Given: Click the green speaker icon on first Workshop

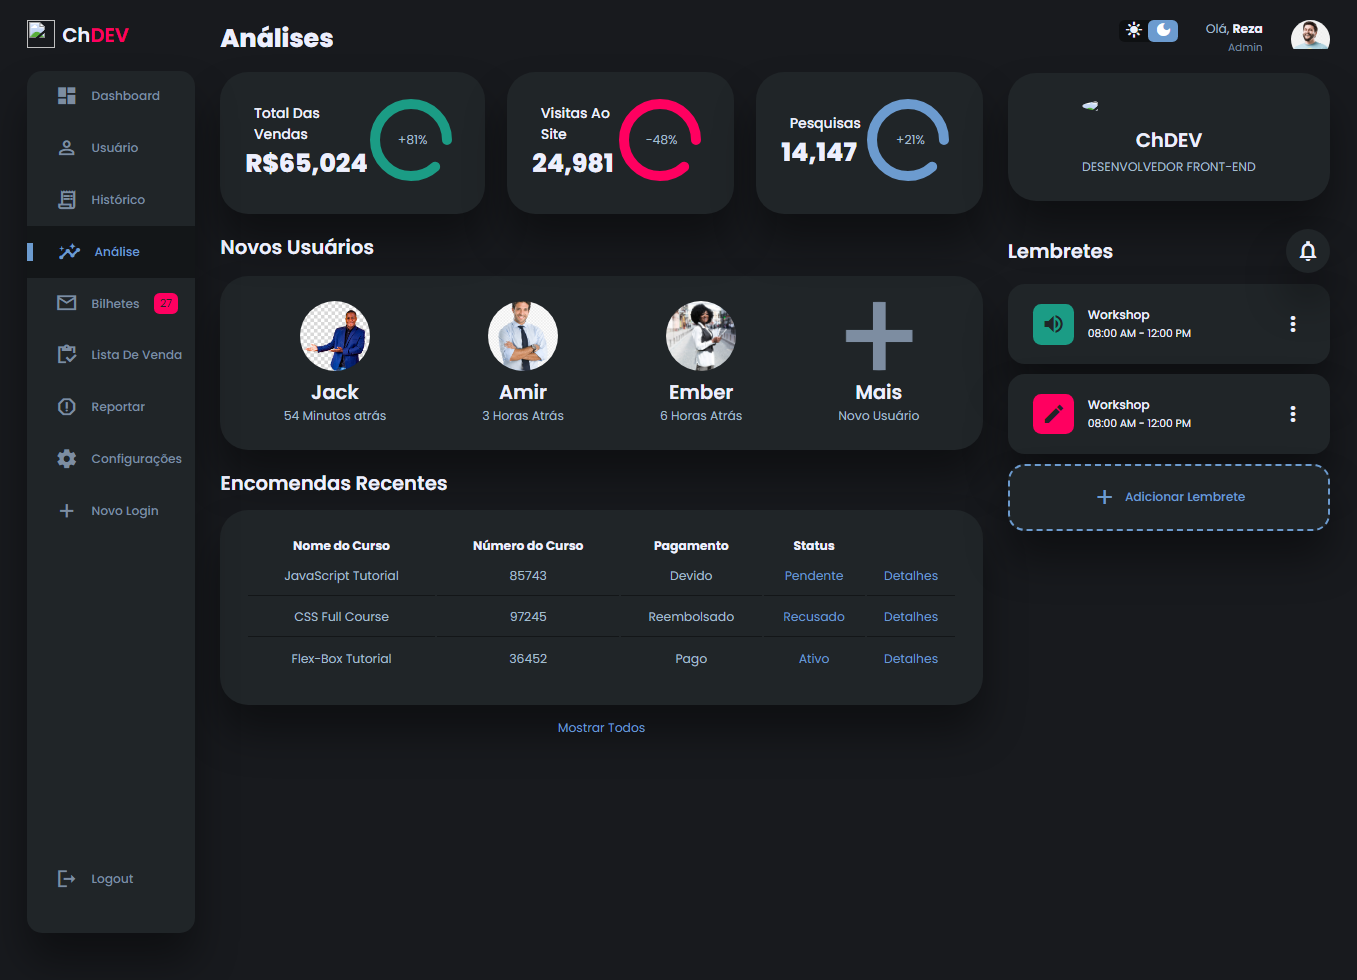Looking at the screenshot, I should tap(1053, 324).
